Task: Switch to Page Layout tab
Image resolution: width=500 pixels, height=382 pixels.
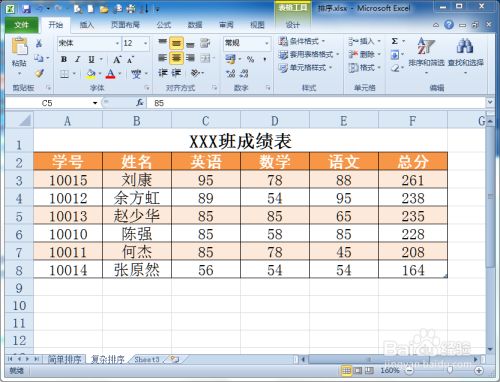Action: click(x=125, y=25)
